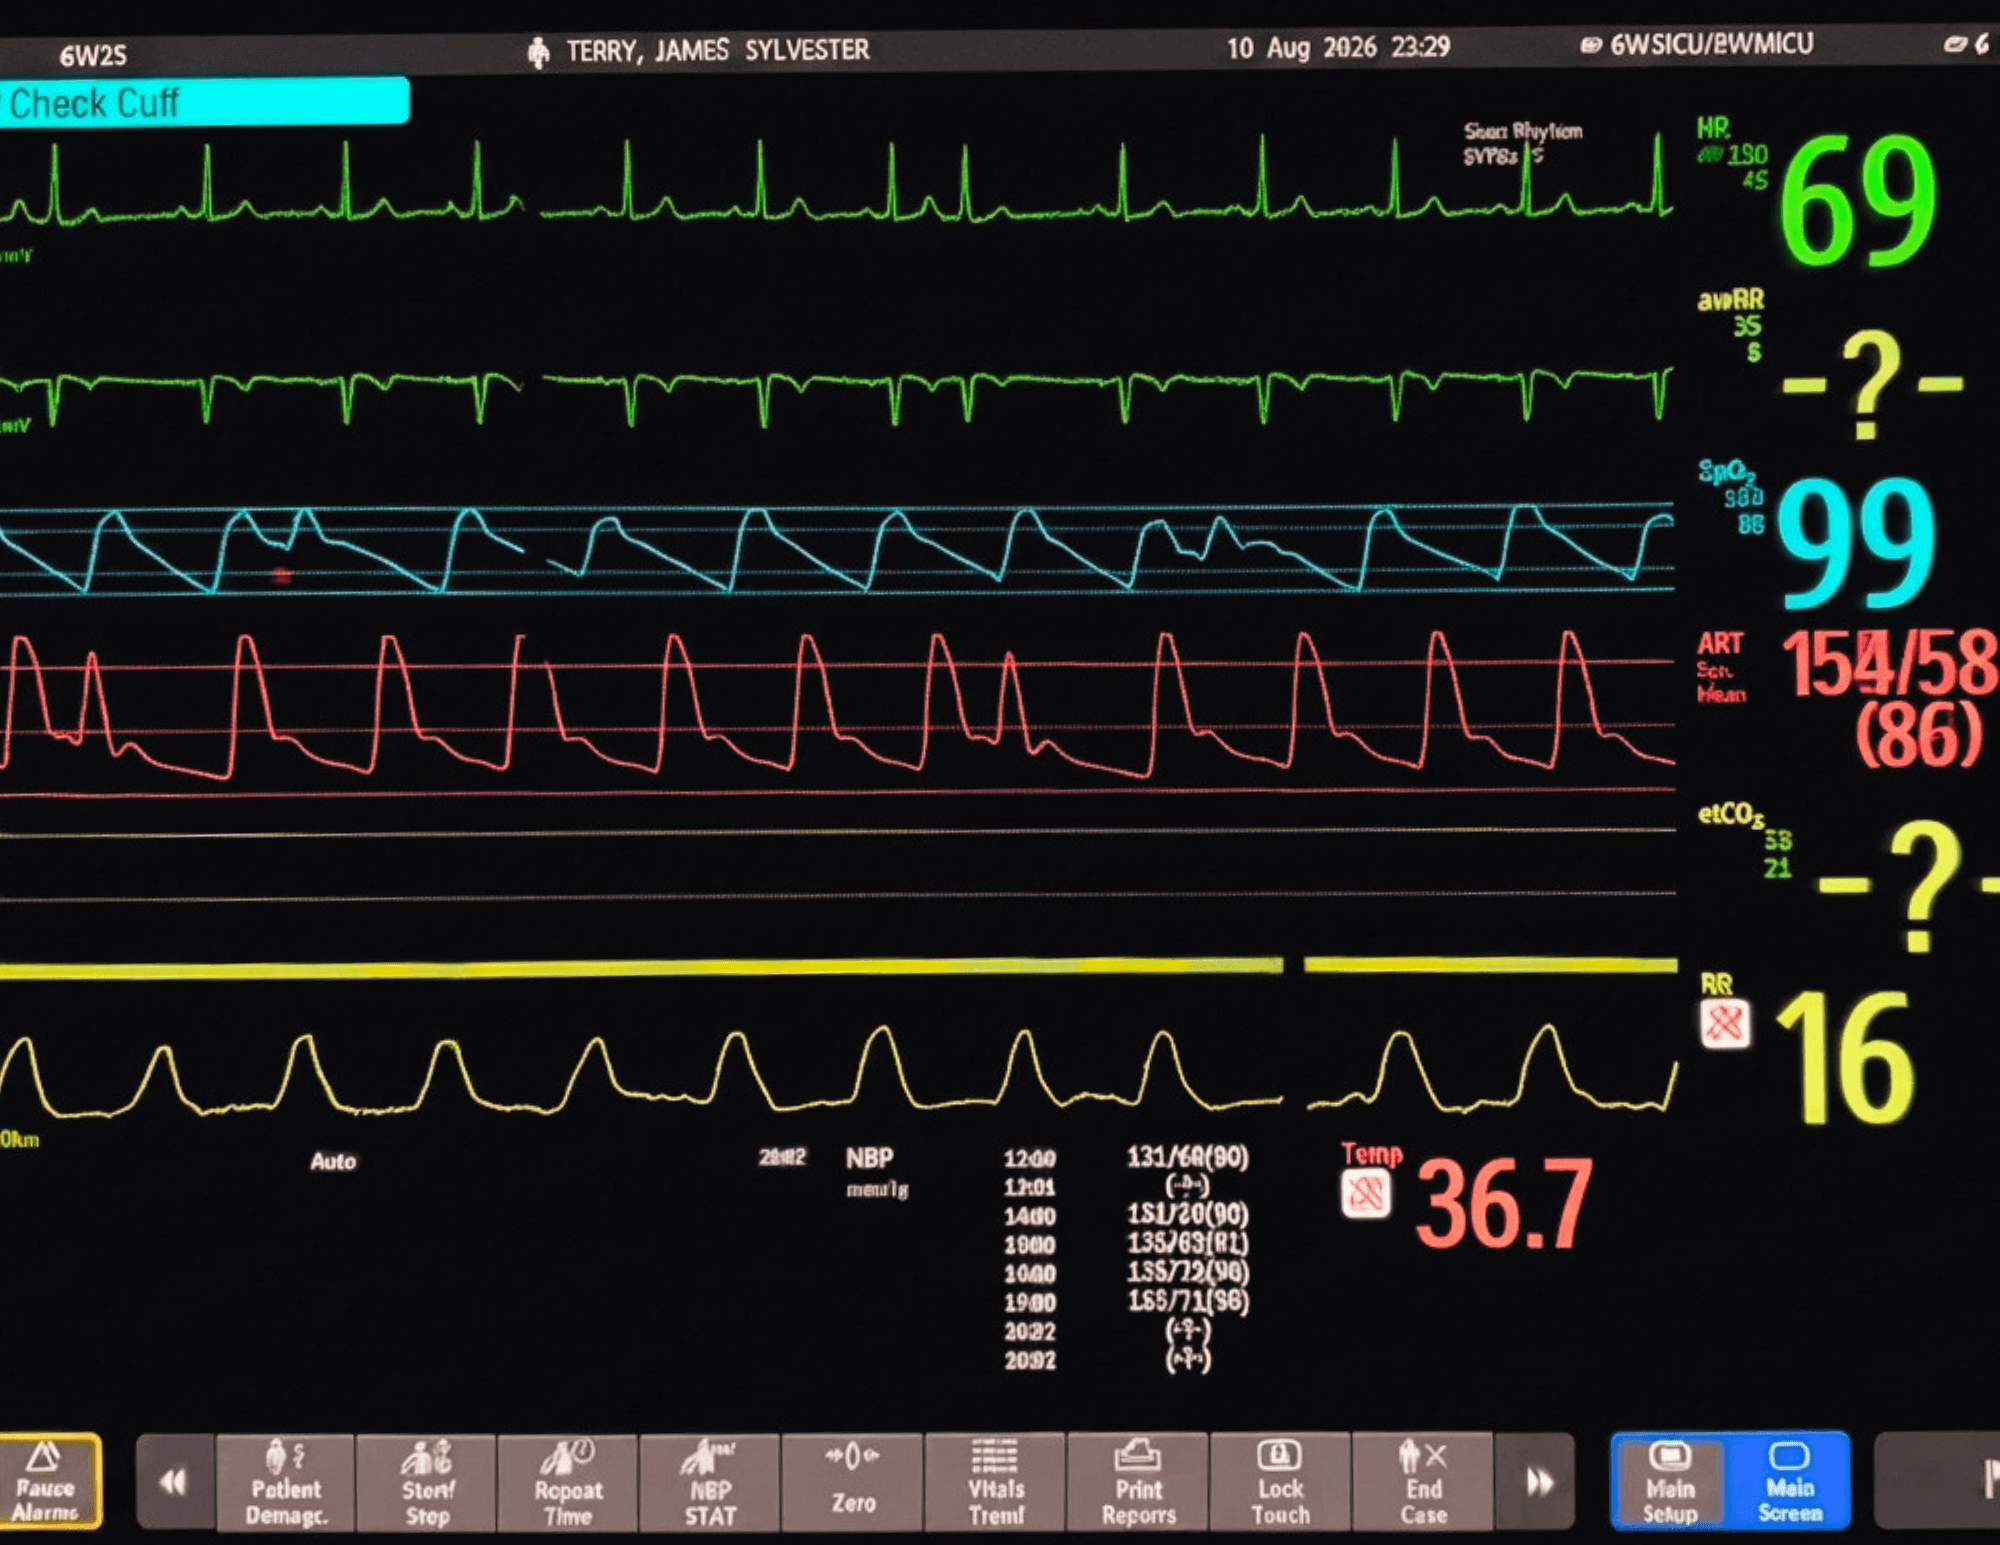The image size is (2000, 1545).
Task: Activate NBP Start/Stop key
Action: (x=427, y=1483)
